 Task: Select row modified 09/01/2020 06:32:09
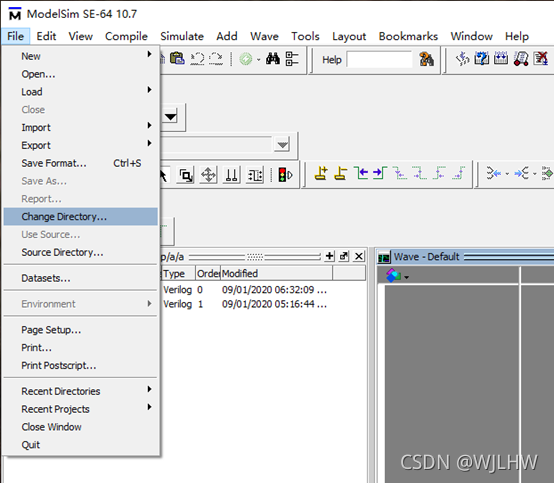263,290
